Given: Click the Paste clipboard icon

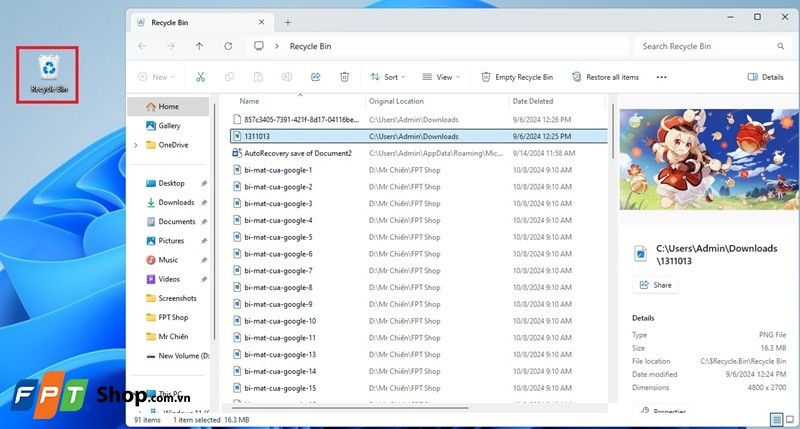Looking at the screenshot, I should pos(258,77).
